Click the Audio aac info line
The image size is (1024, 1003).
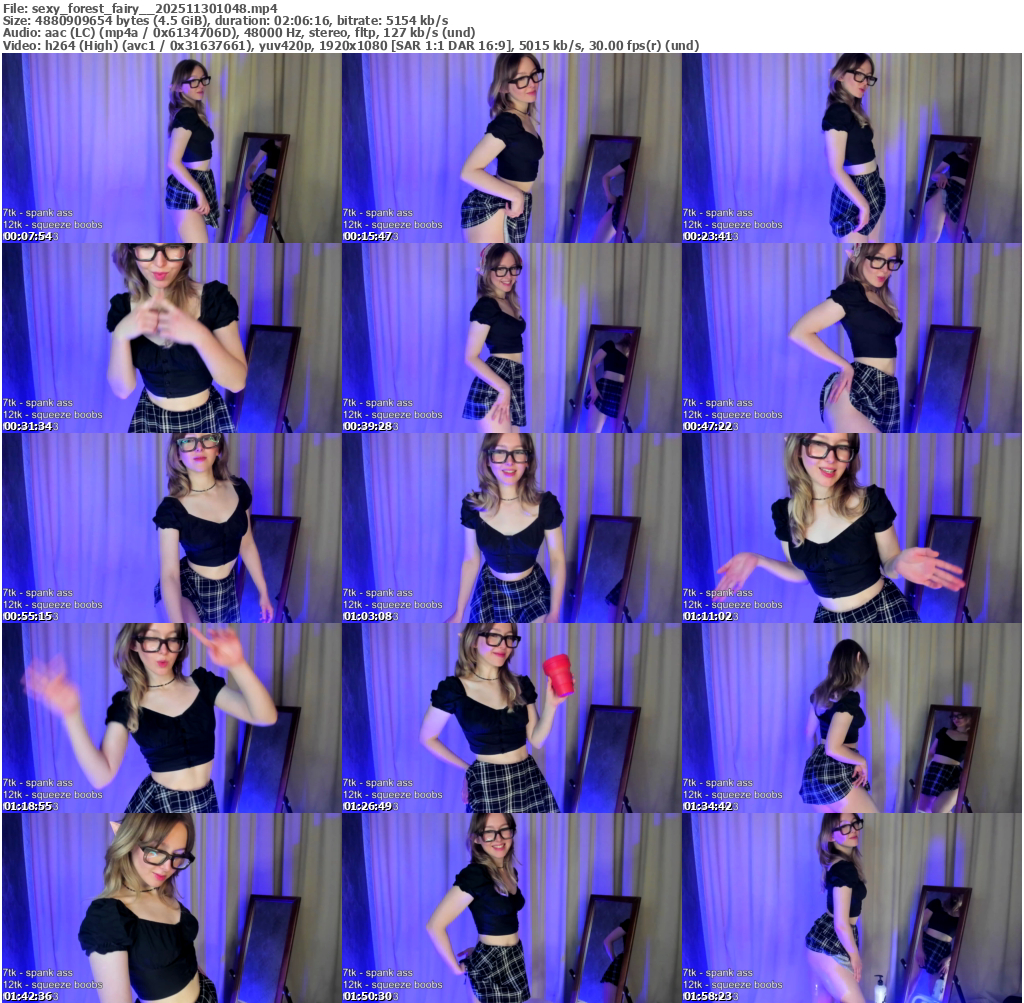point(239,33)
